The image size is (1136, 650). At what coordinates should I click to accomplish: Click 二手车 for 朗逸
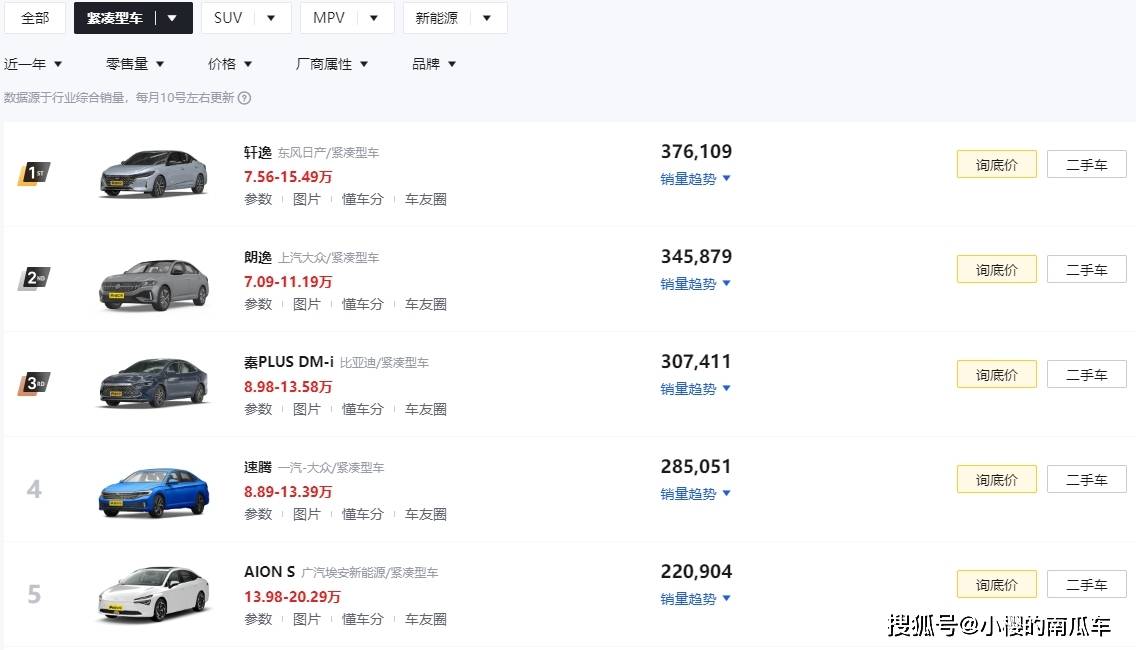[1087, 270]
